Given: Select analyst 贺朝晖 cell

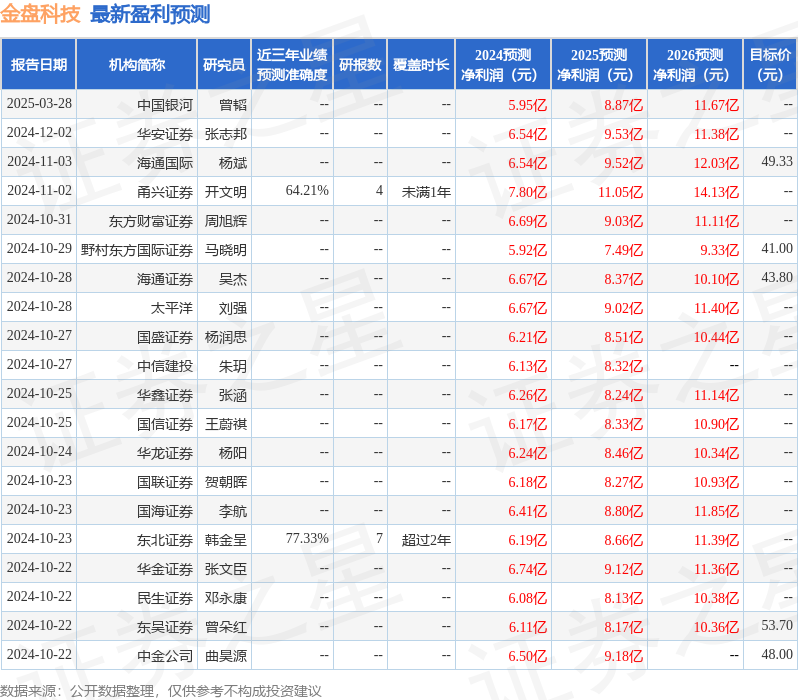Looking at the screenshot, I should tap(226, 482).
